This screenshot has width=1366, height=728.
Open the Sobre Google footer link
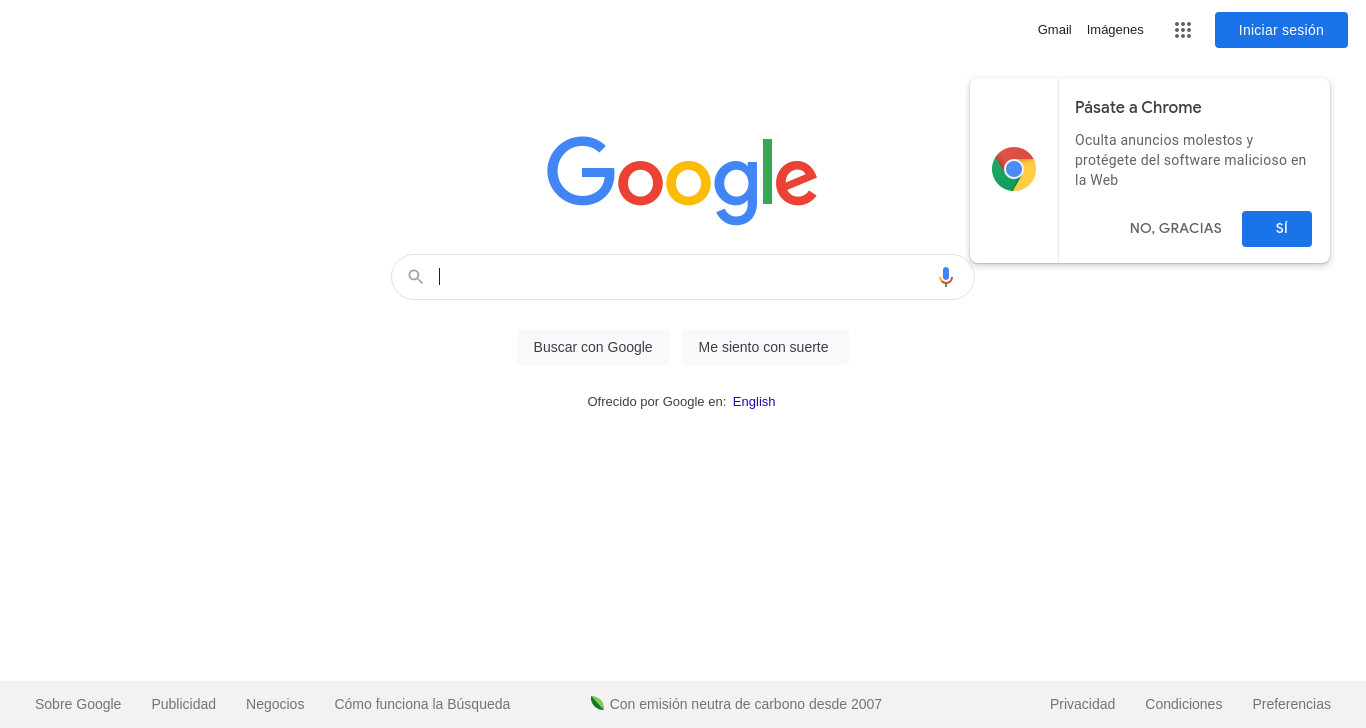point(78,704)
